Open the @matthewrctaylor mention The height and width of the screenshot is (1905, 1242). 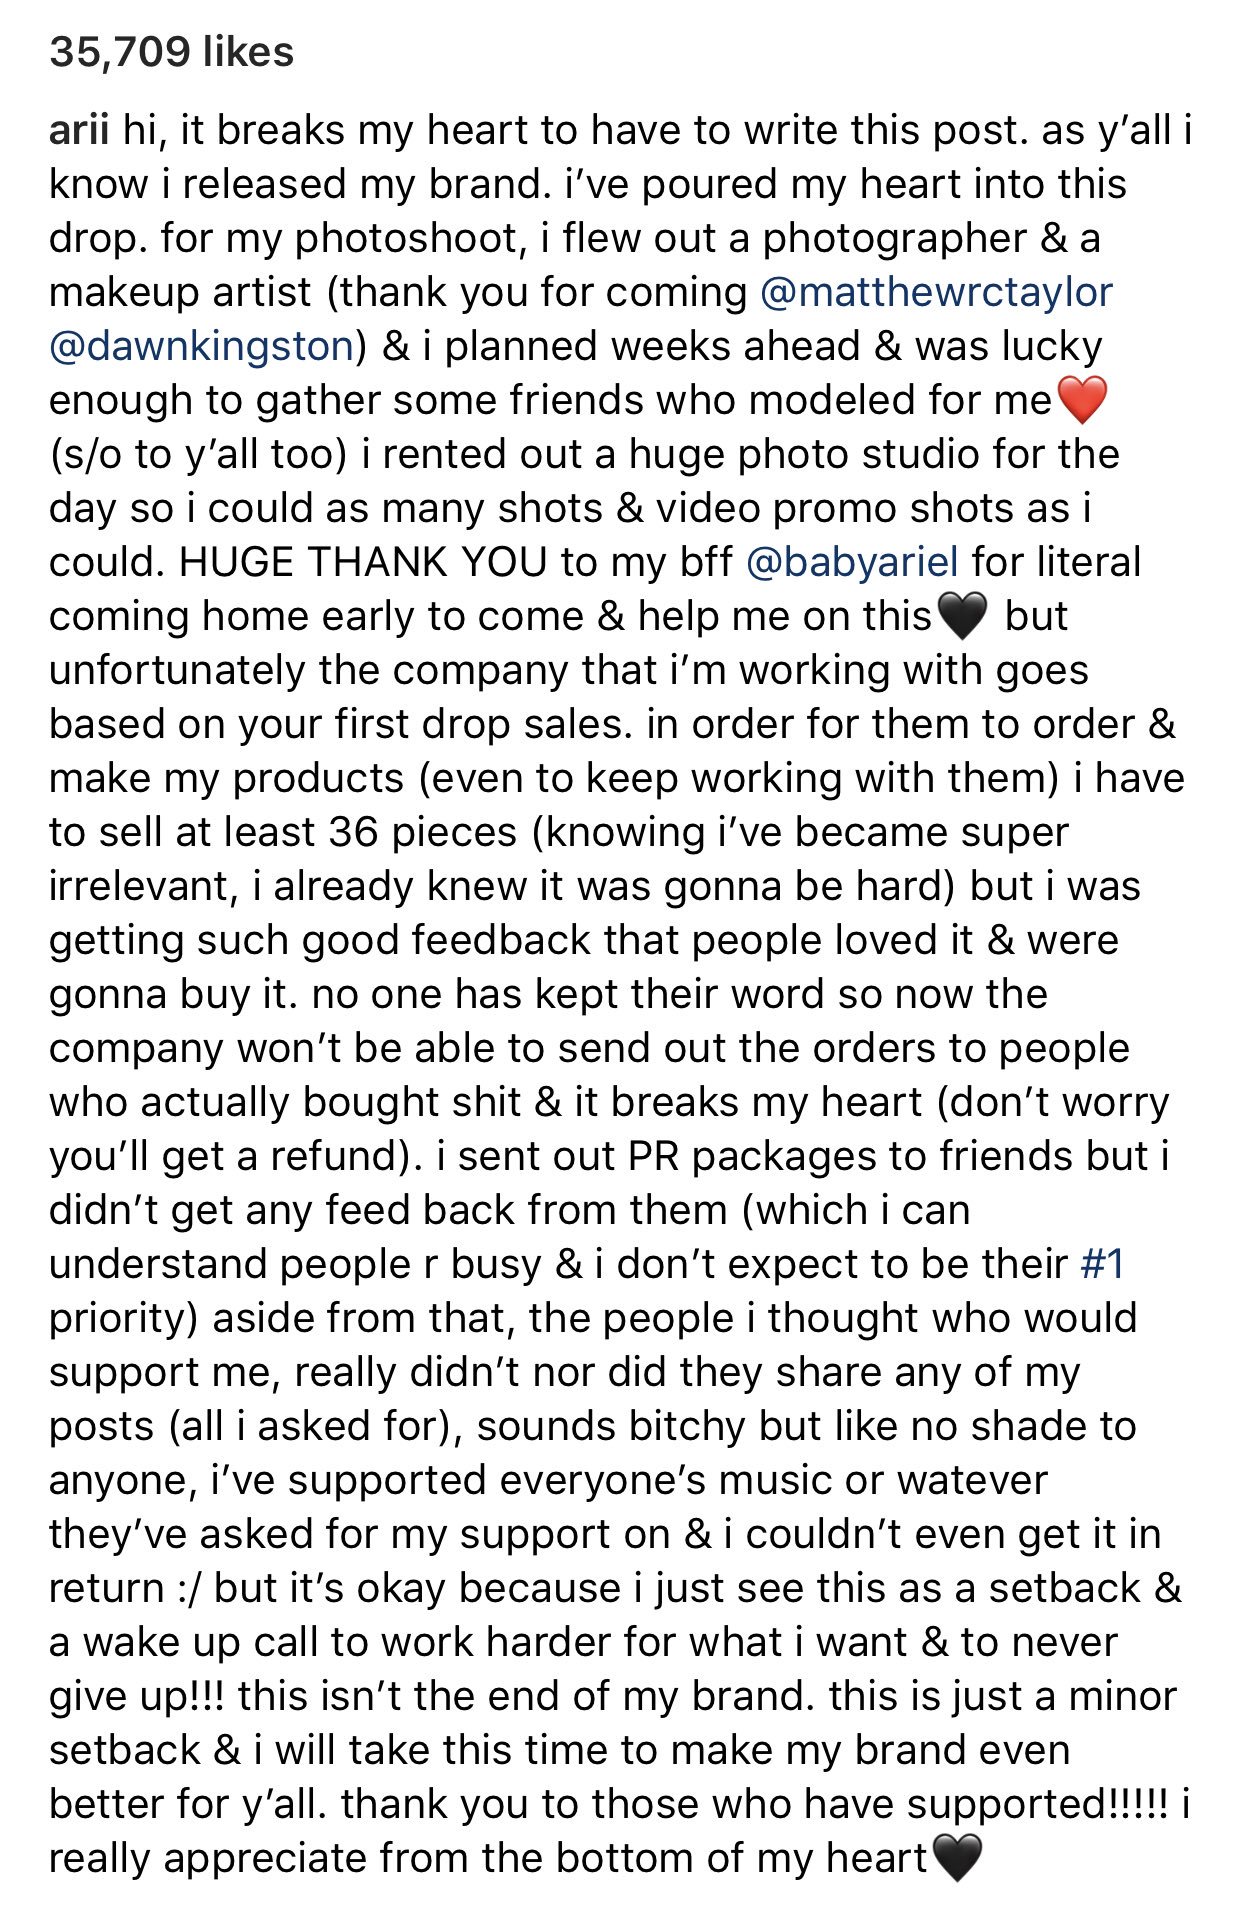(936, 292)
